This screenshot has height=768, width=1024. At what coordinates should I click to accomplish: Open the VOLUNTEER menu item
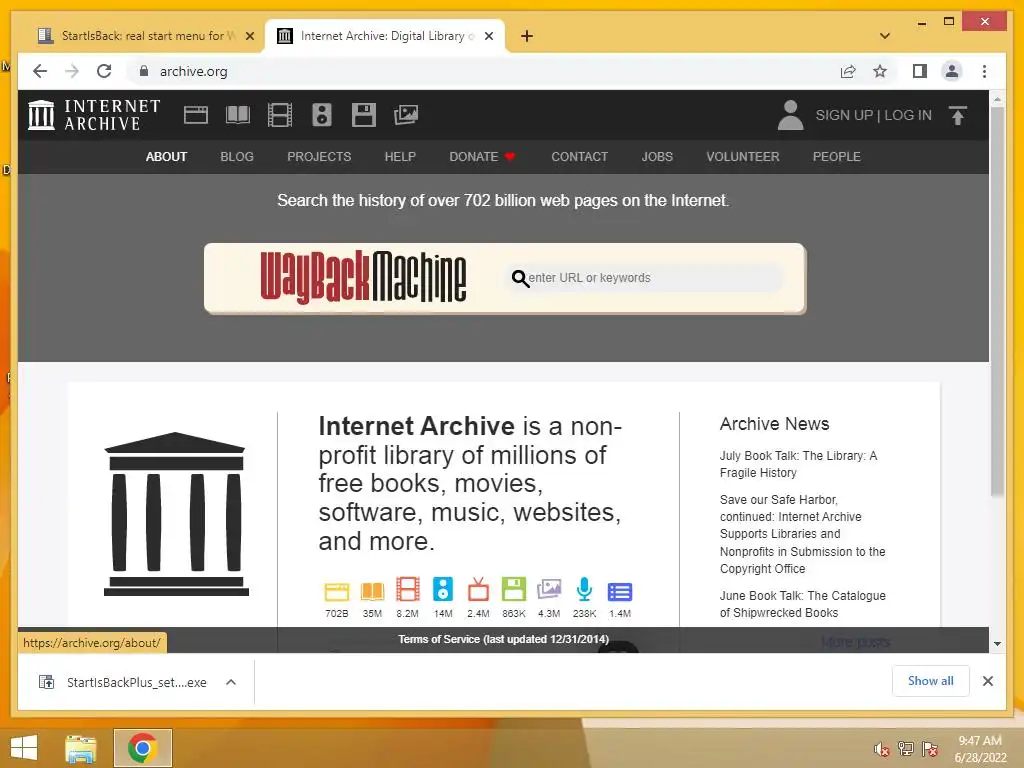[743, 157]
